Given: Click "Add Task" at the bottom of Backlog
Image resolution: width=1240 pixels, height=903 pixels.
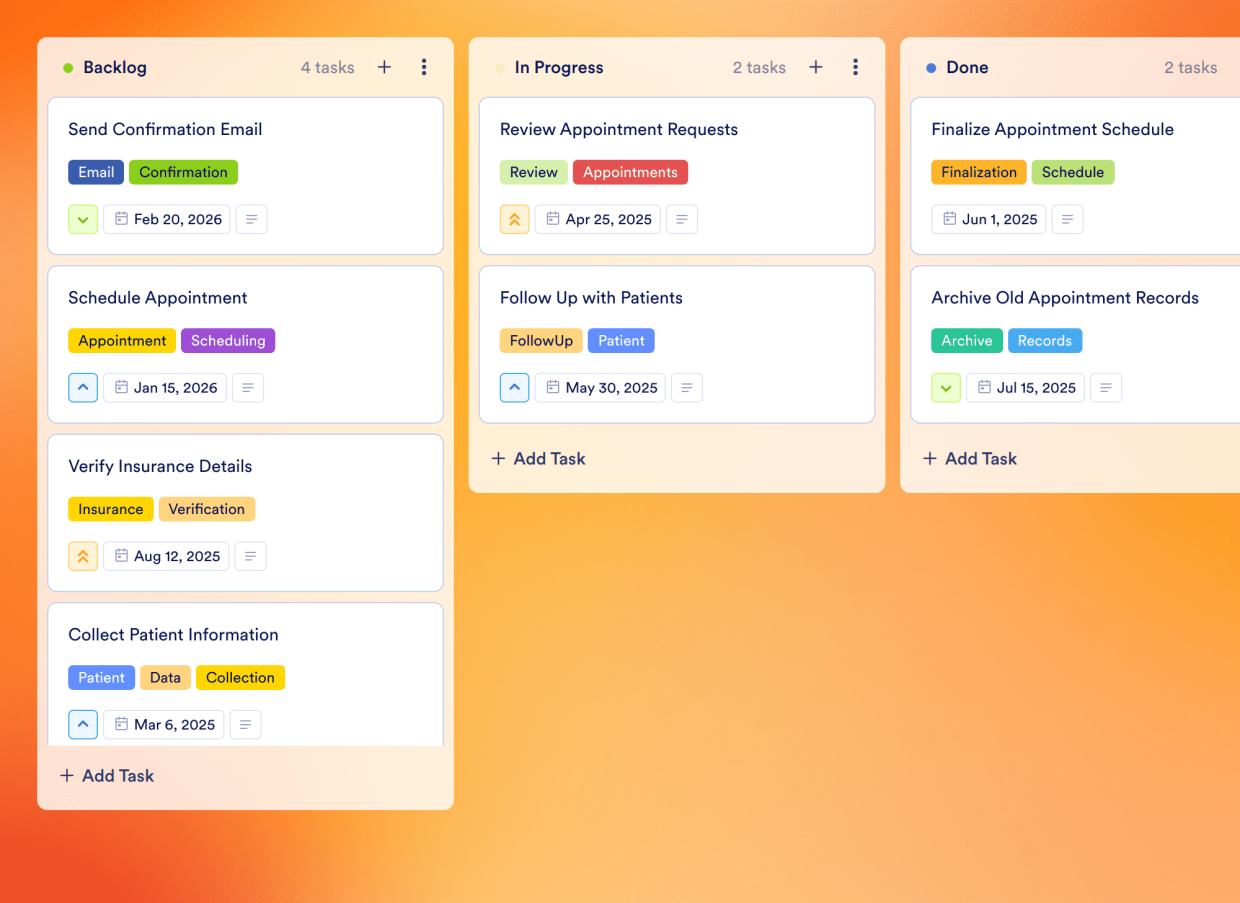Looking at the screenshot, I should (x=107, y=775).
